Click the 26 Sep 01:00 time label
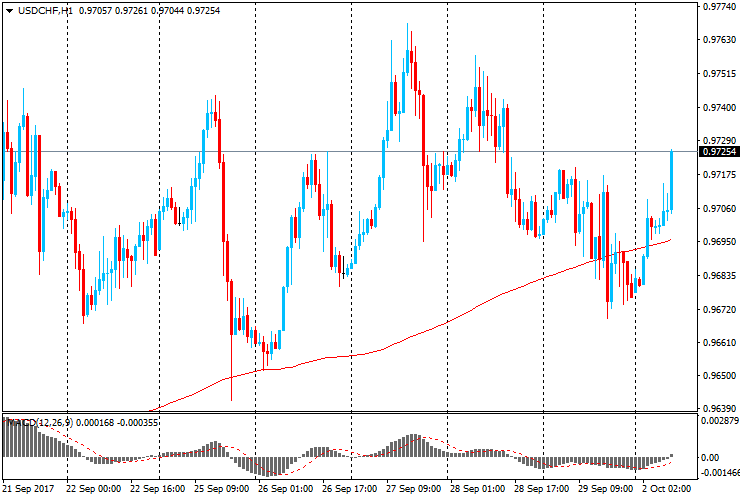The image size is (740, 500). coord(286,488)
